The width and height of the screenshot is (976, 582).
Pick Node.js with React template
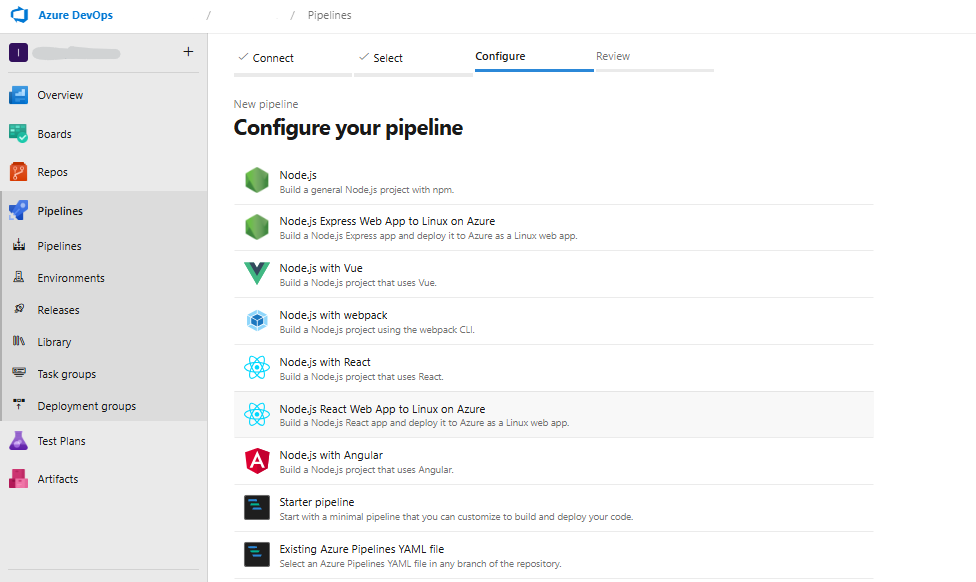[x=325, y=362]
